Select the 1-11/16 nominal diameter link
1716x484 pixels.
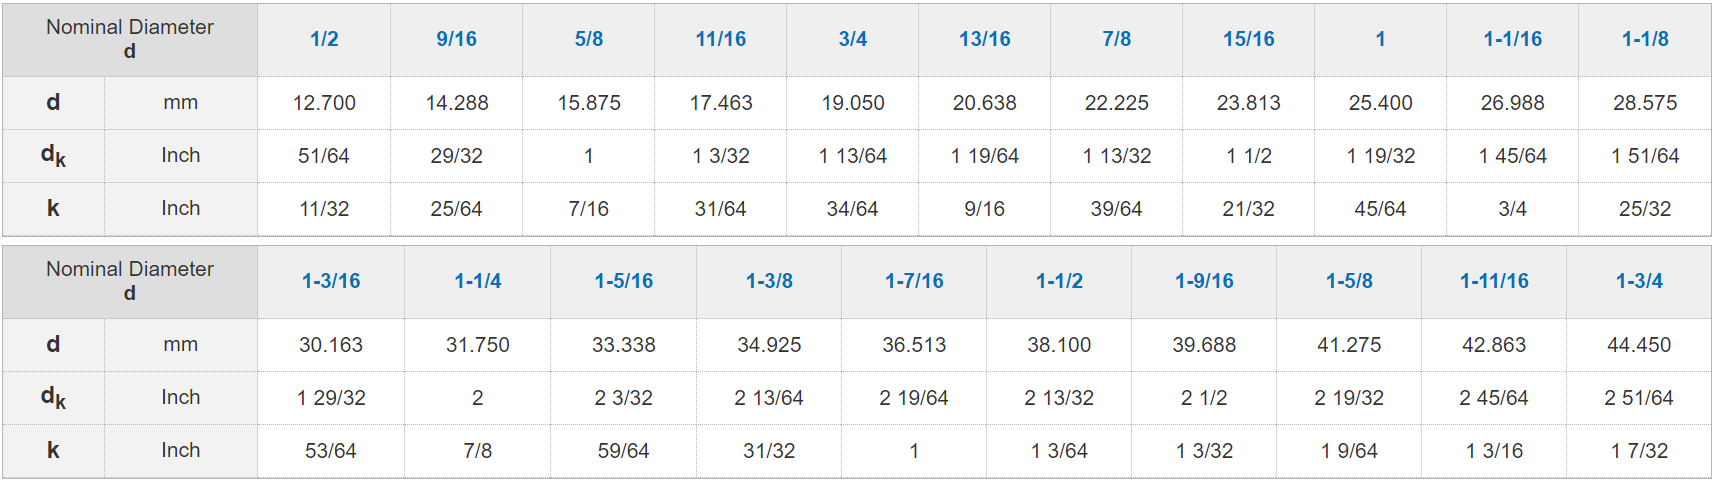[1494, 281]
